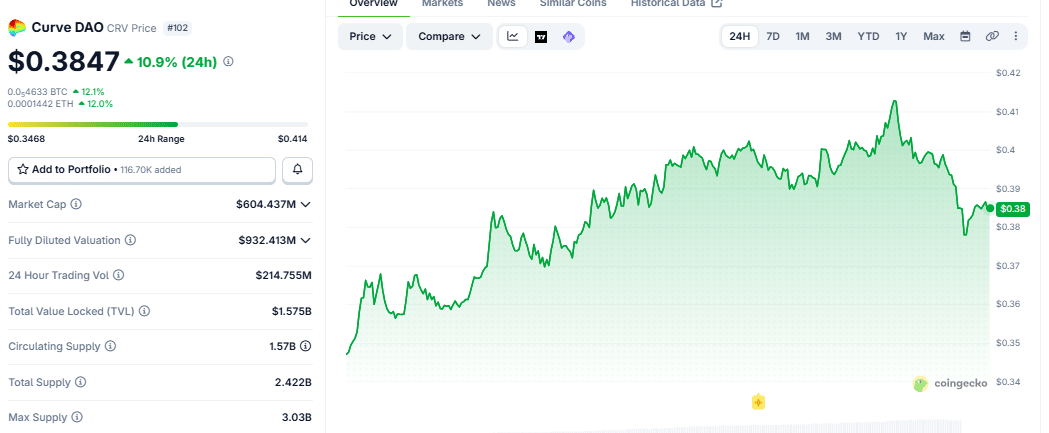Select the 24H time range
Image resolution: width=1049 pixels, height=433 pixels.
tap(739, 37)
